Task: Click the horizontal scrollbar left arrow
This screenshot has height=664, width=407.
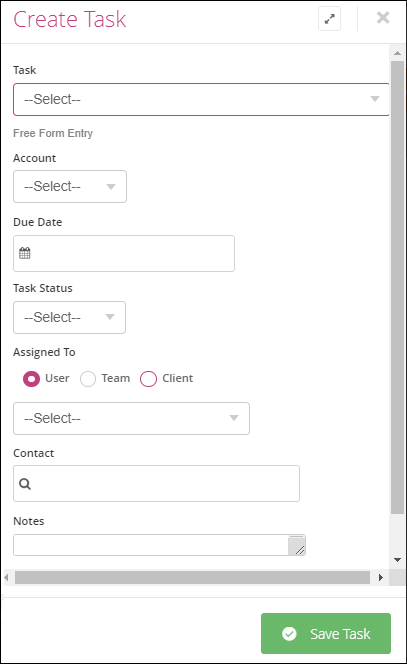Action: (6, 577)
